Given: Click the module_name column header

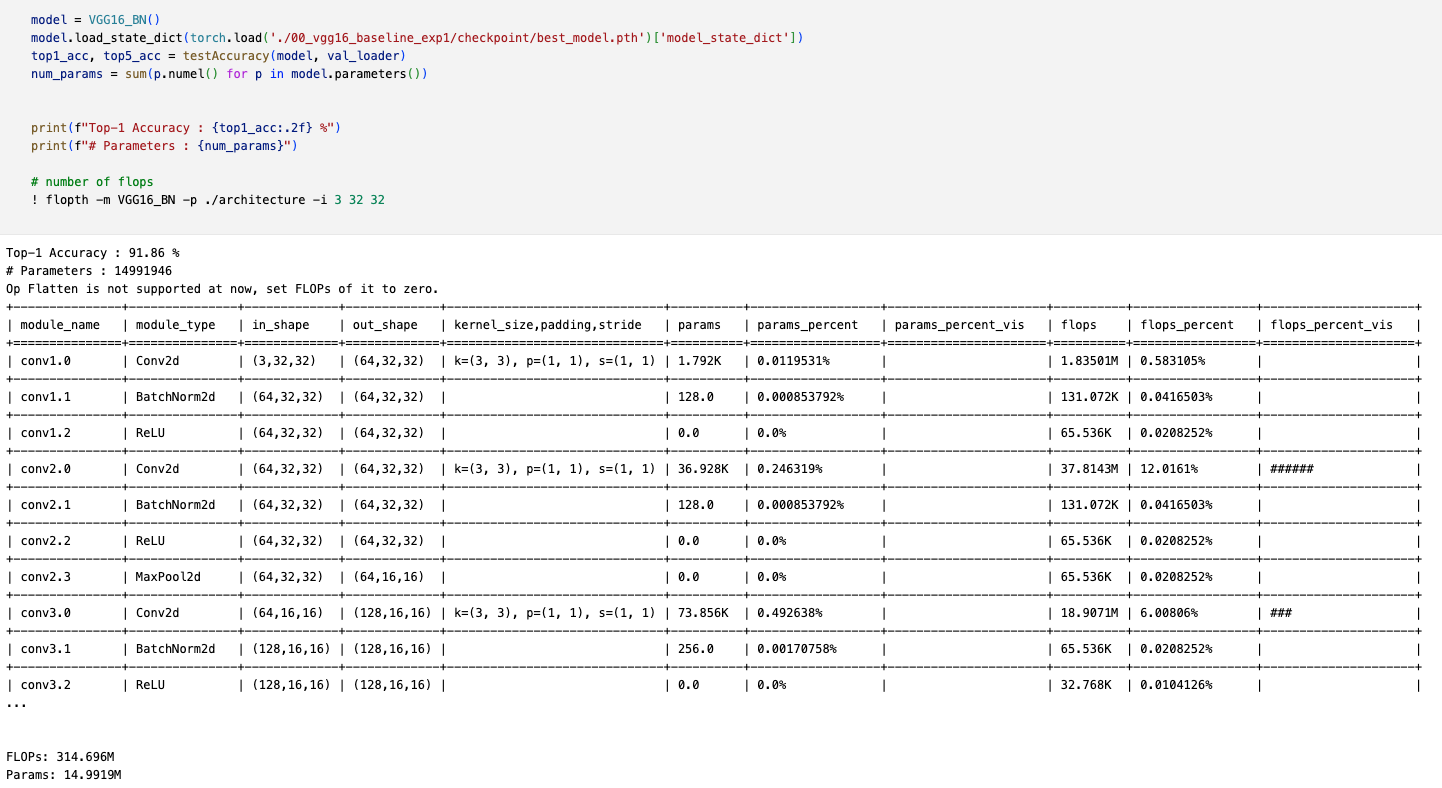Looking at the screenshot, I should (x=60, y=325).
